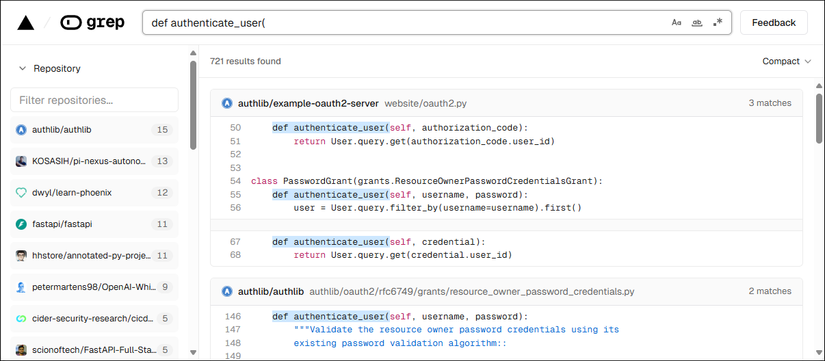This screenshot has width=825, height=361.
Task: Select line 50 authenticate_user definition
Action: point(400,128)
